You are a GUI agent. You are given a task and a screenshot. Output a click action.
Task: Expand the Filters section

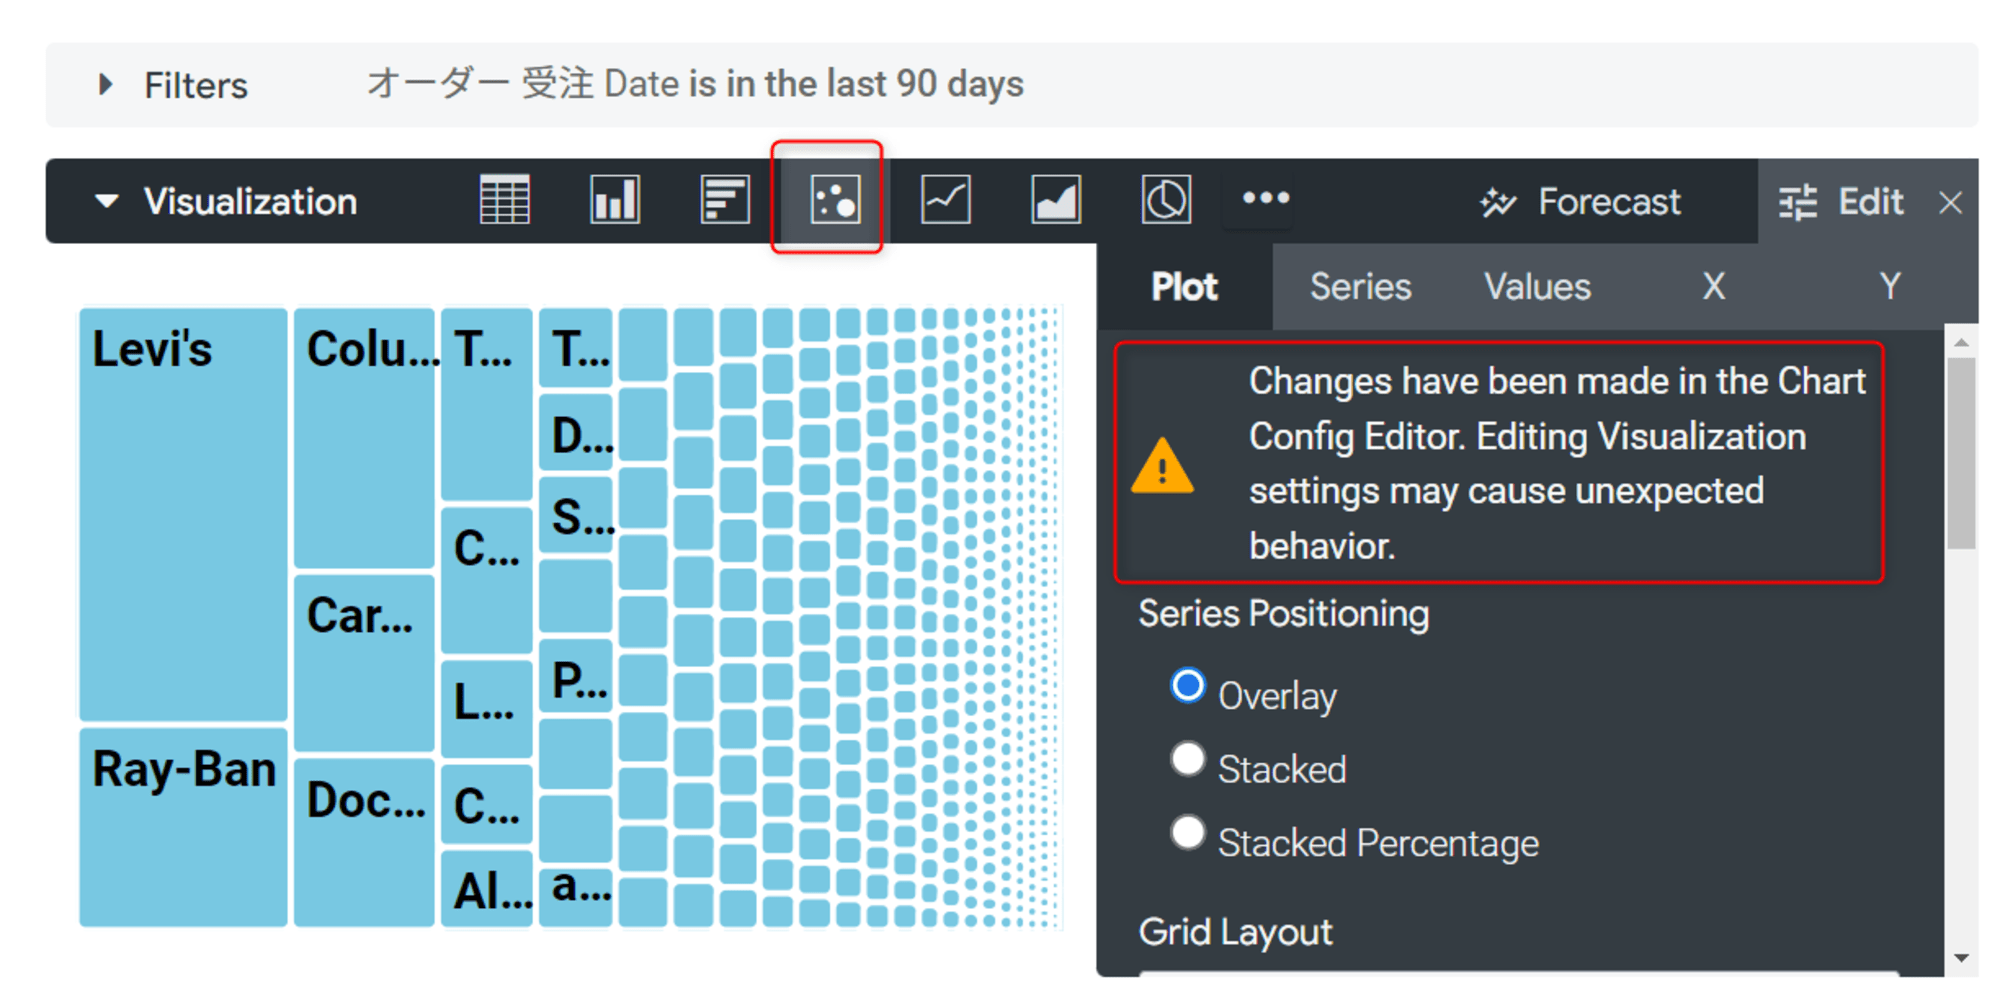click(105, 85)
